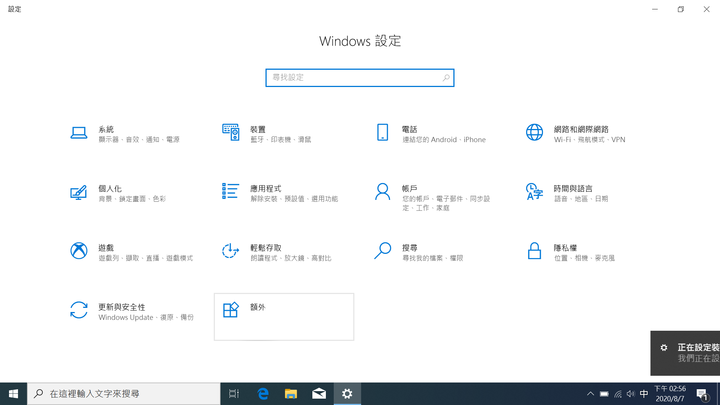Focus the 尋找設定 search field

pos(360,78)
